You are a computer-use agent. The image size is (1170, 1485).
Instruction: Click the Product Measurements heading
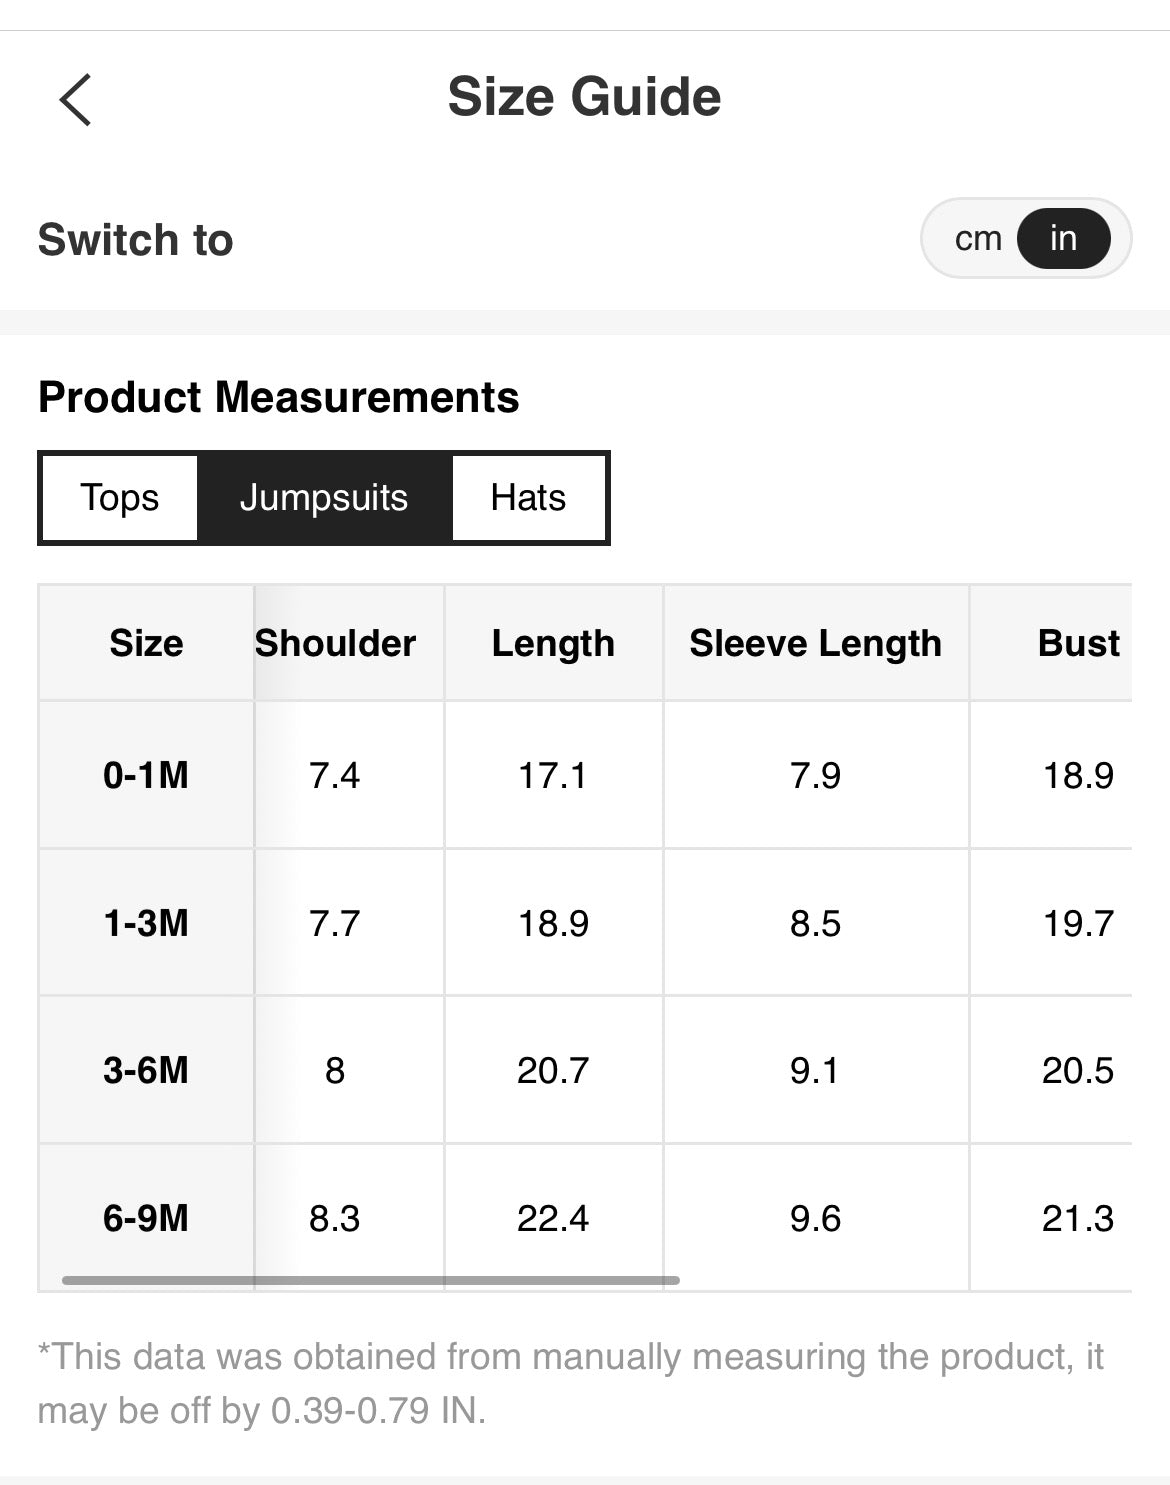278,397
